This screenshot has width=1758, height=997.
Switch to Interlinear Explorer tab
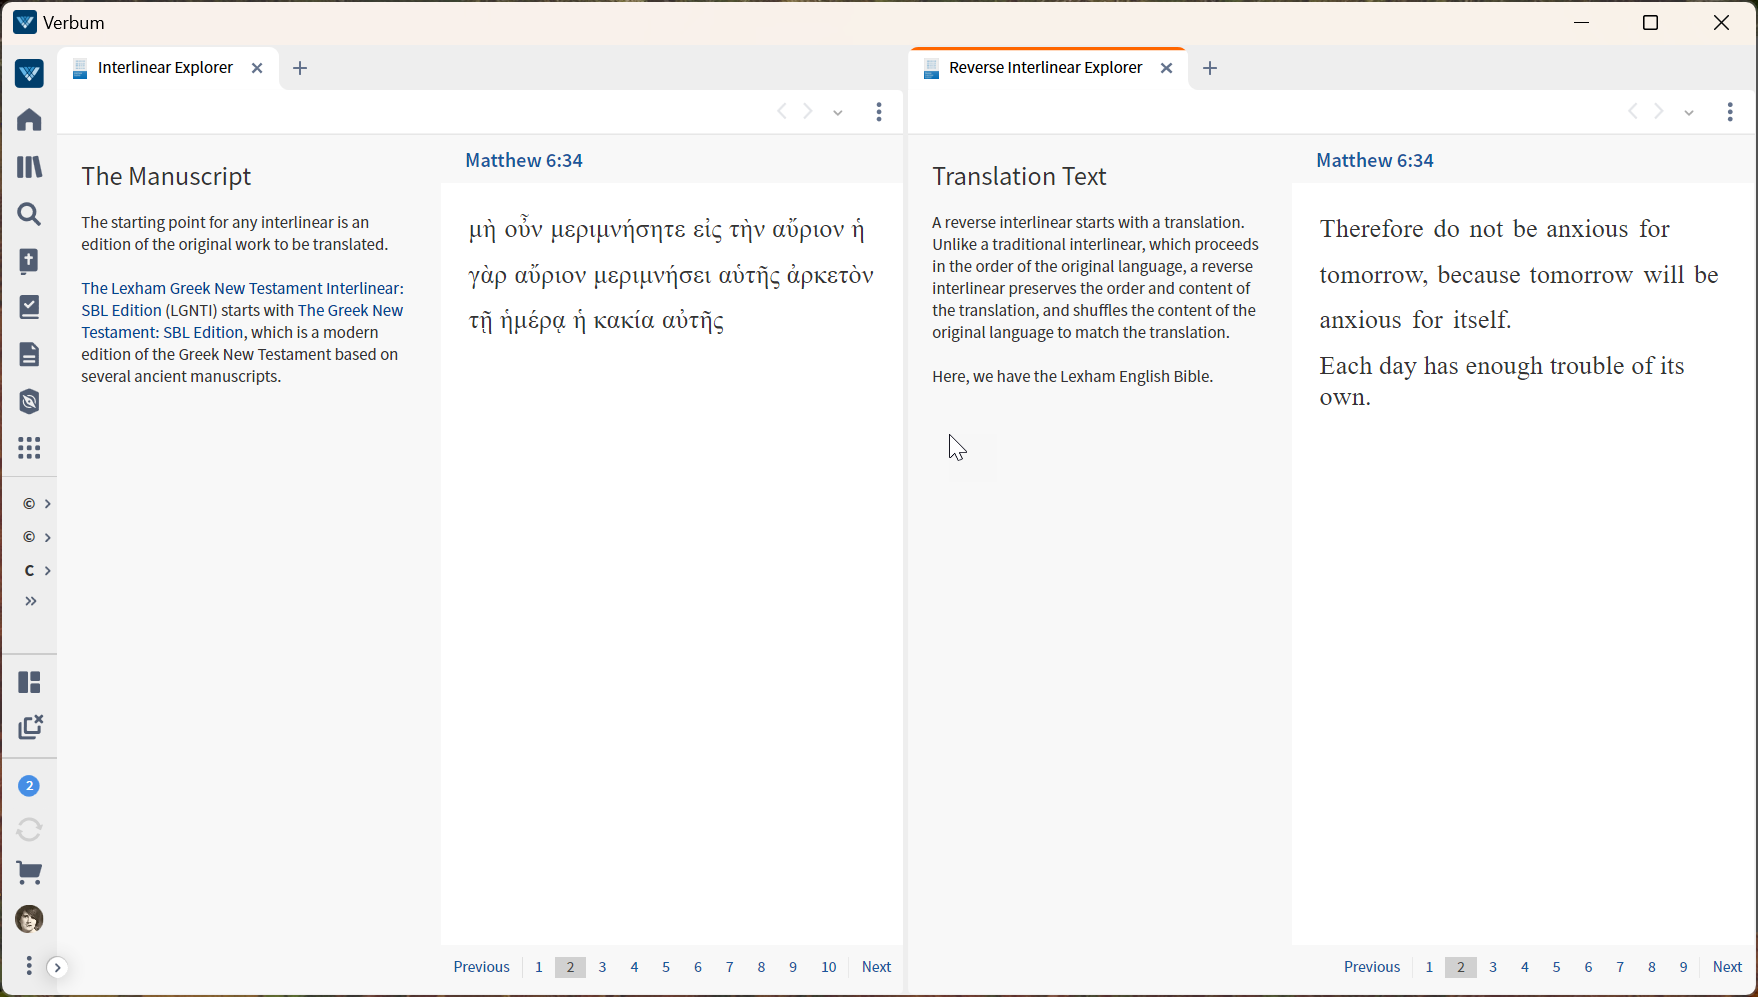click(165, 68)
